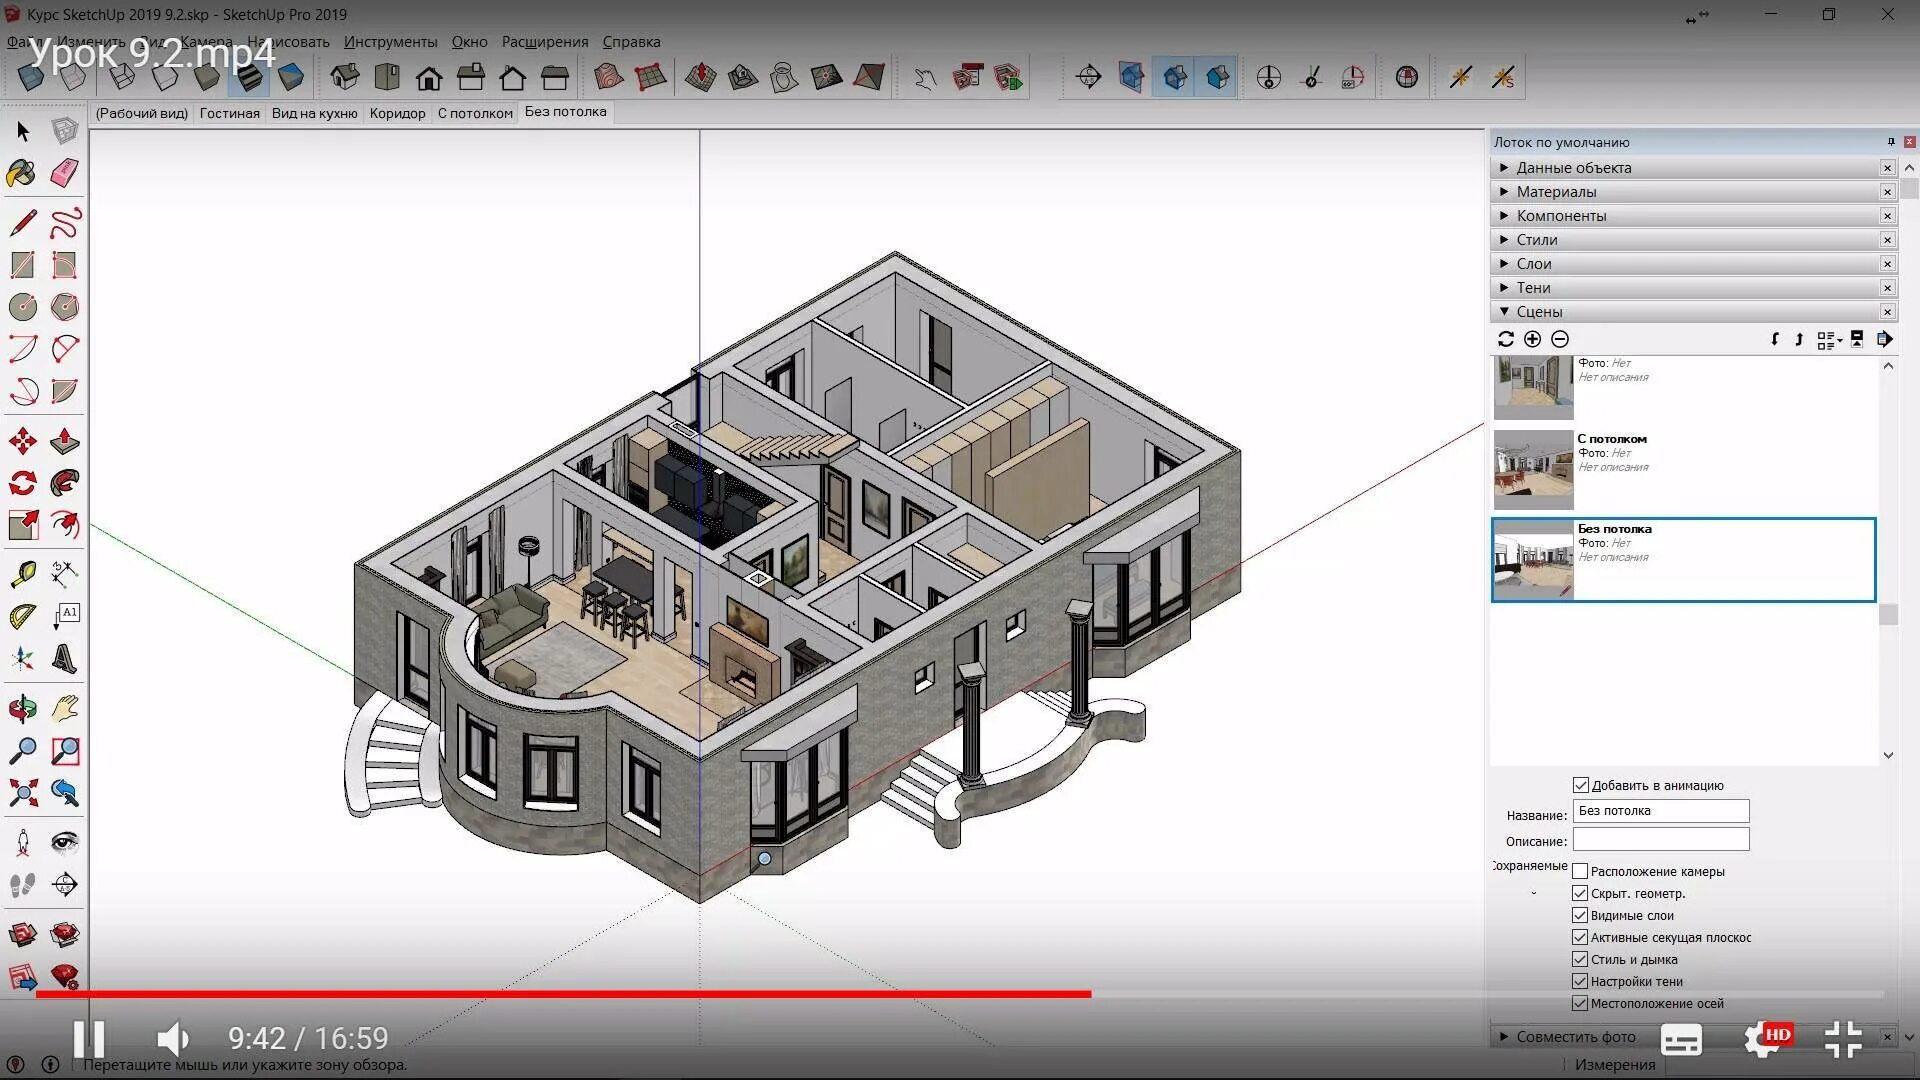This screenshot has height=1080, width=1920.
Task: Toggle Настройки тени checkbox
Action: pos(1580,982)
